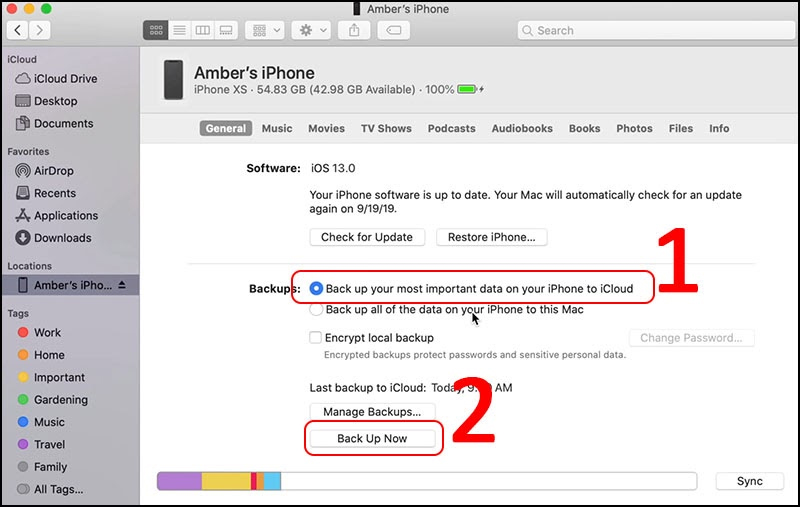Select back up to iCloud option
The width and height of the screenshot is (800, 507).
(x=316, y=289)
